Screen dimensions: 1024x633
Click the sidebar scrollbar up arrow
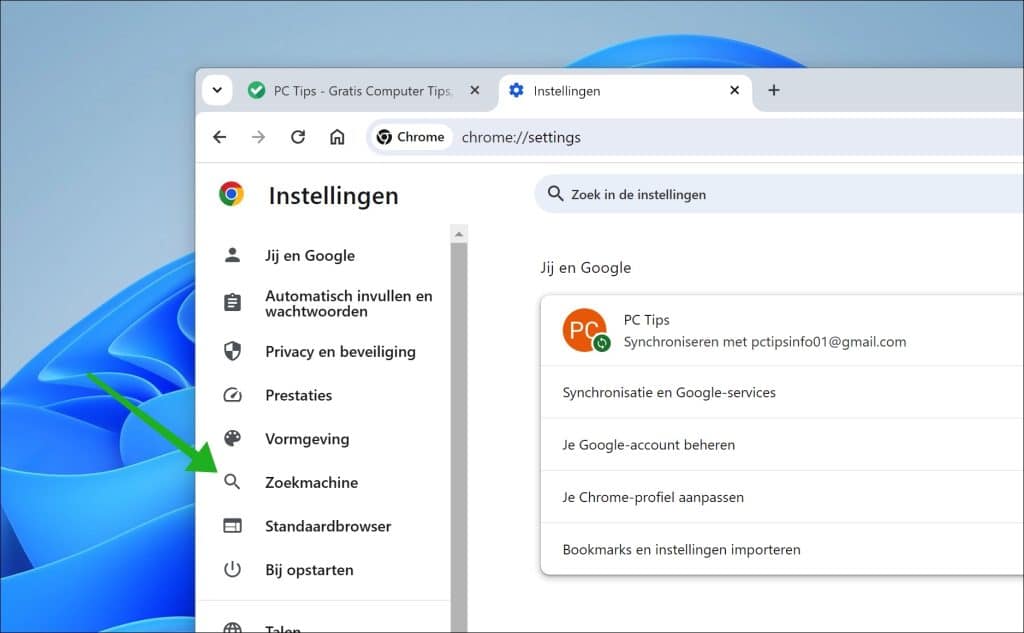[x=459, y=234]
